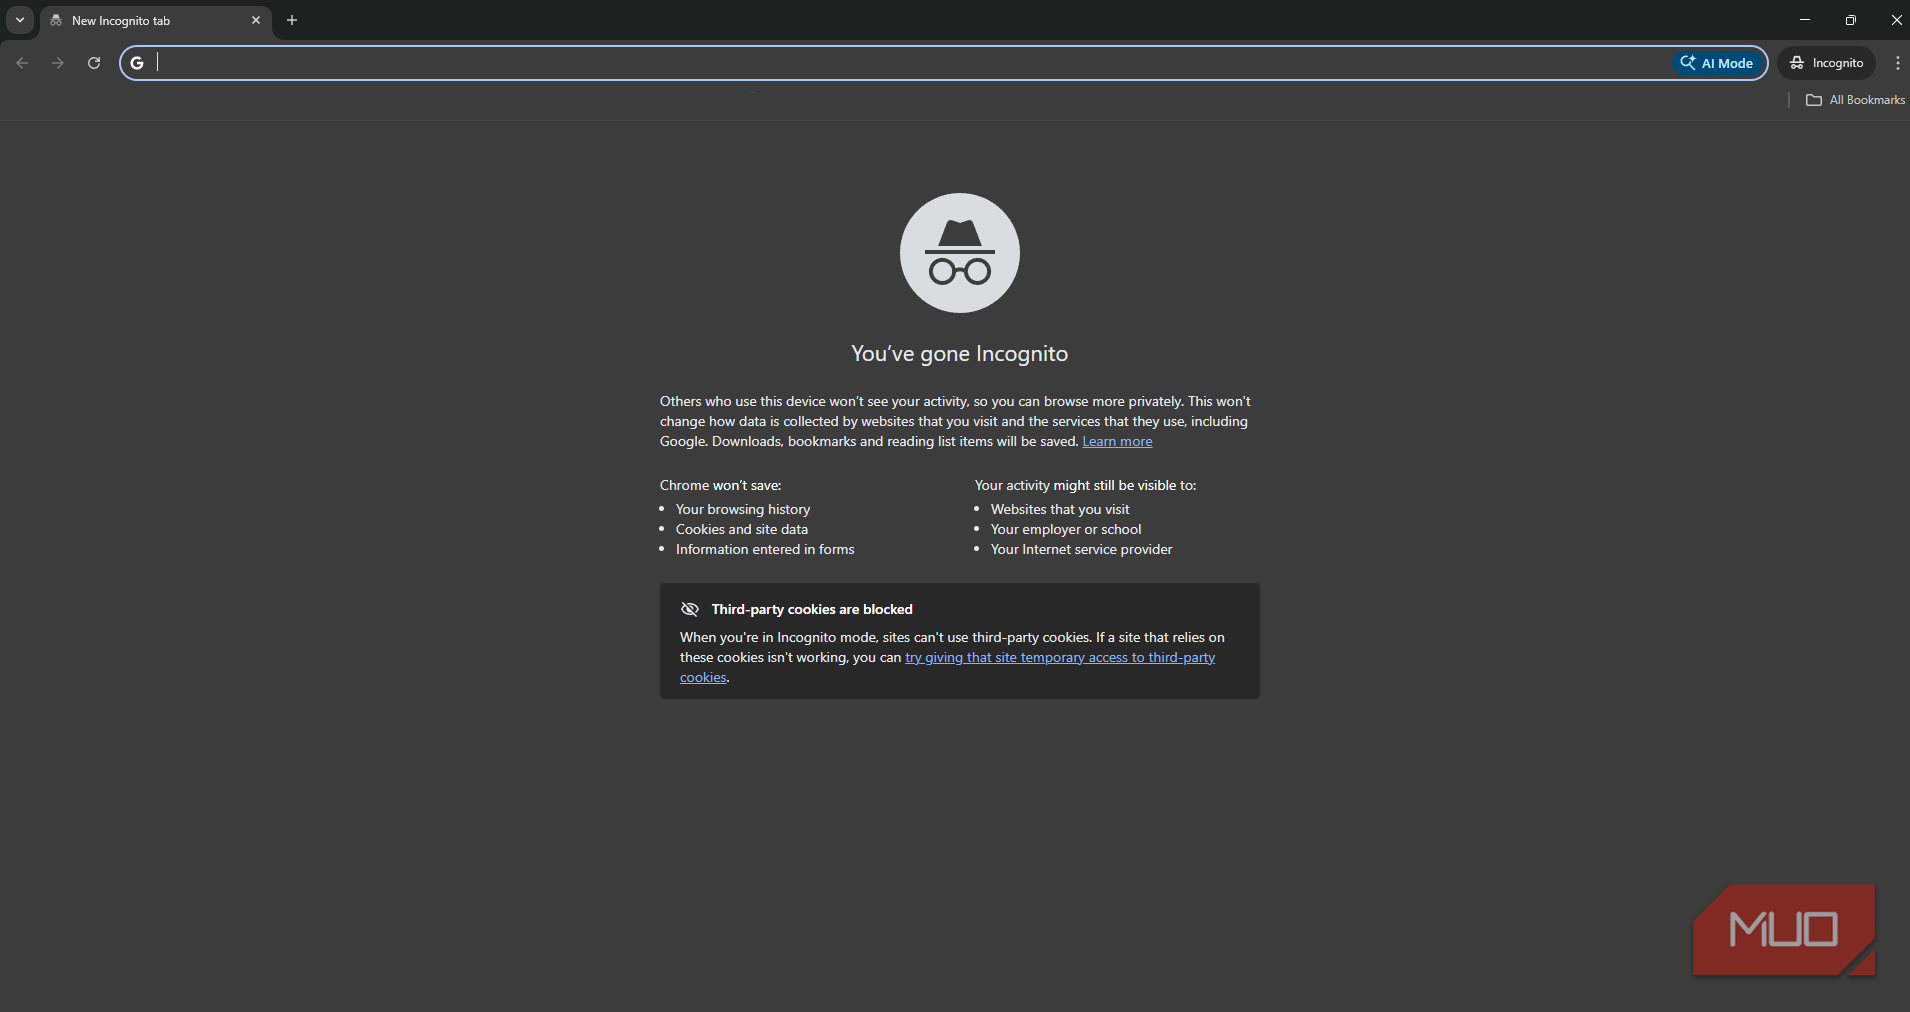
Task: Go back using the back arrow
Action: point(22,63)
